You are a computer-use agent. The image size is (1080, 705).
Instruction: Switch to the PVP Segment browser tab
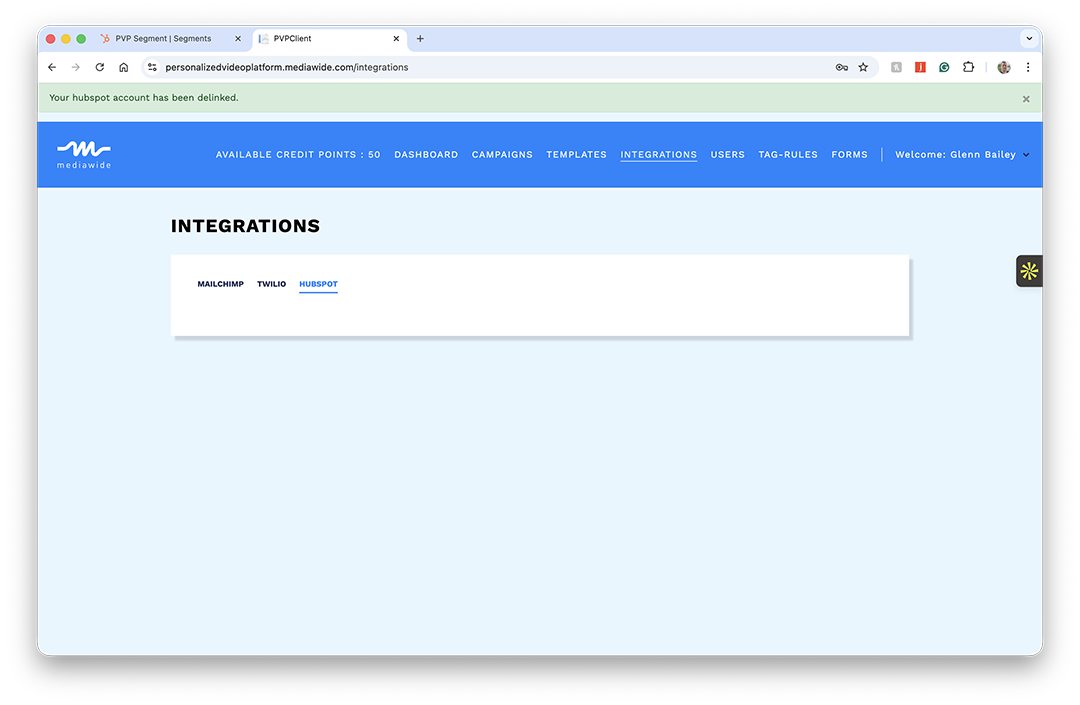[x=163, y=39]
